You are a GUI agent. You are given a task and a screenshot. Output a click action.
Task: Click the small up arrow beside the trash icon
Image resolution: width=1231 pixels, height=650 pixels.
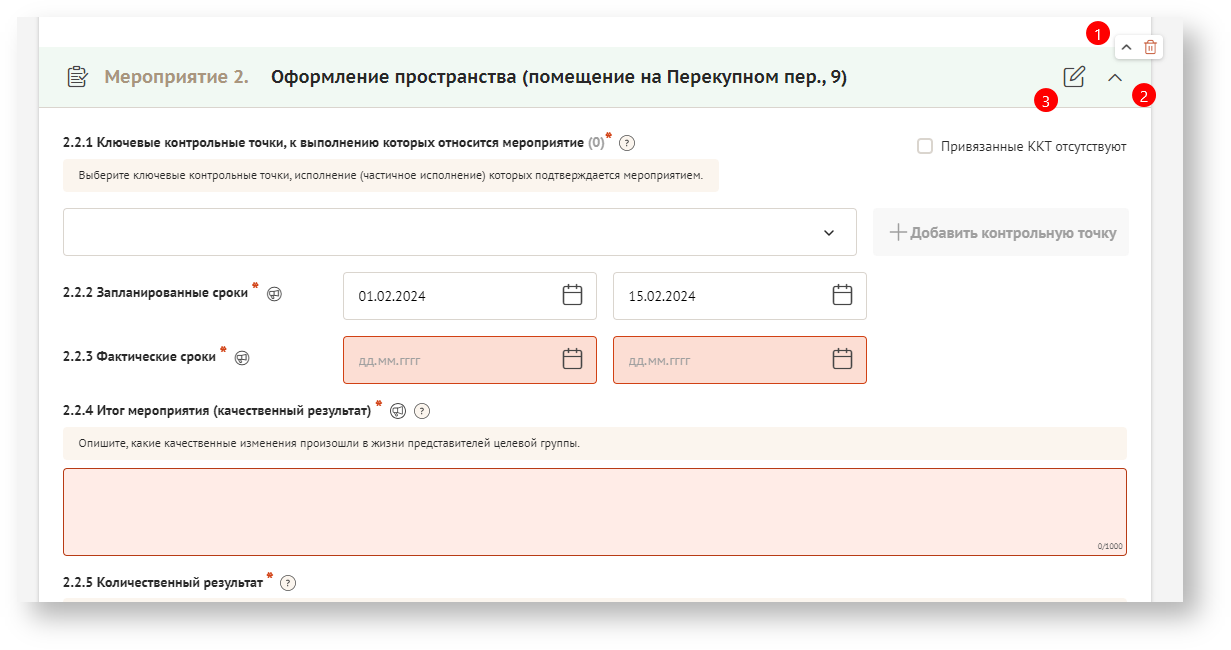coord(1126,47)
